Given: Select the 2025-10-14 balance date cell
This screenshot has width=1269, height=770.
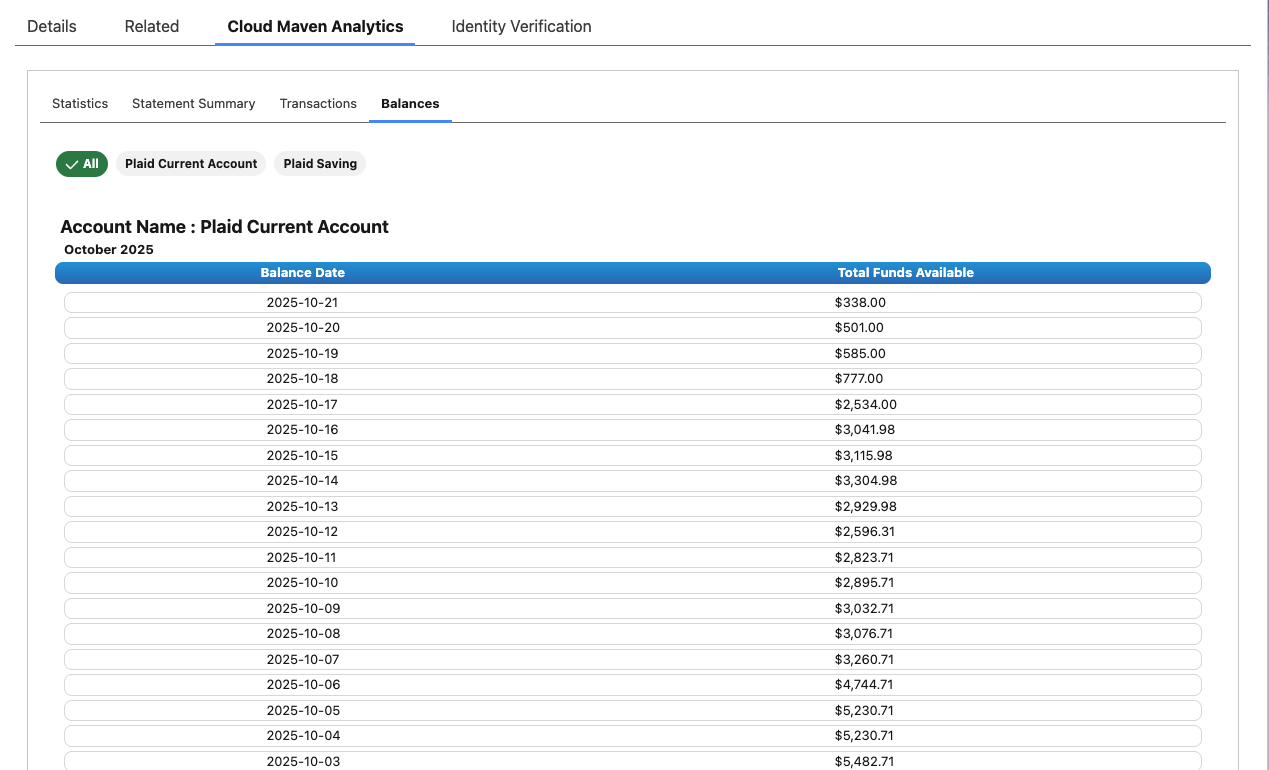Looking at the screenshot, I should 302,481.
